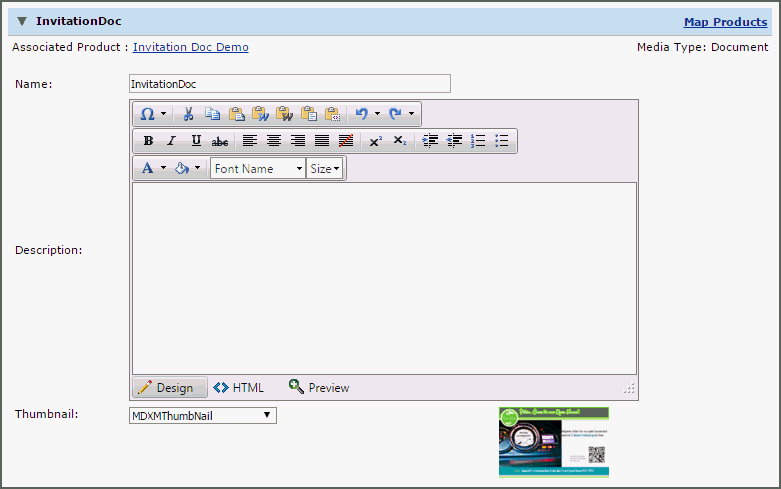Insert a bulleted list
Screen dimensions: 781x489
click(x=502, y=141)
